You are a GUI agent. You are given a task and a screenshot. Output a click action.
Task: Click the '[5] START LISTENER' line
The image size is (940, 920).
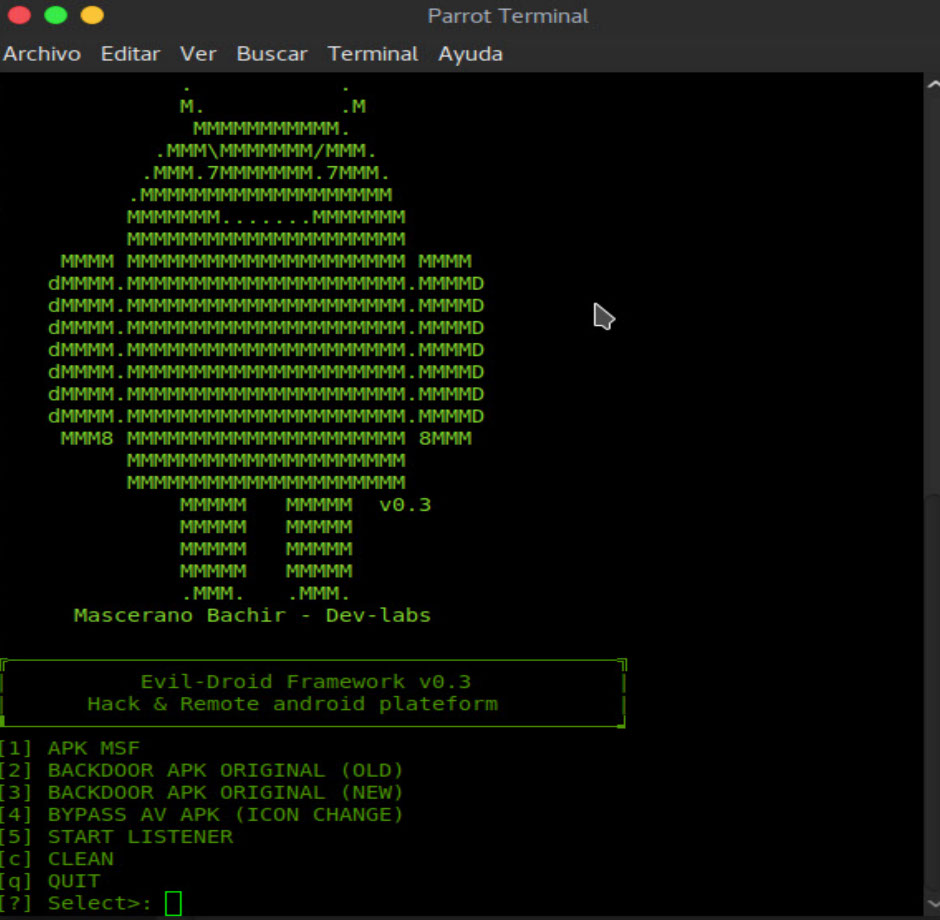pyautogui.click(x=116, y=837)
